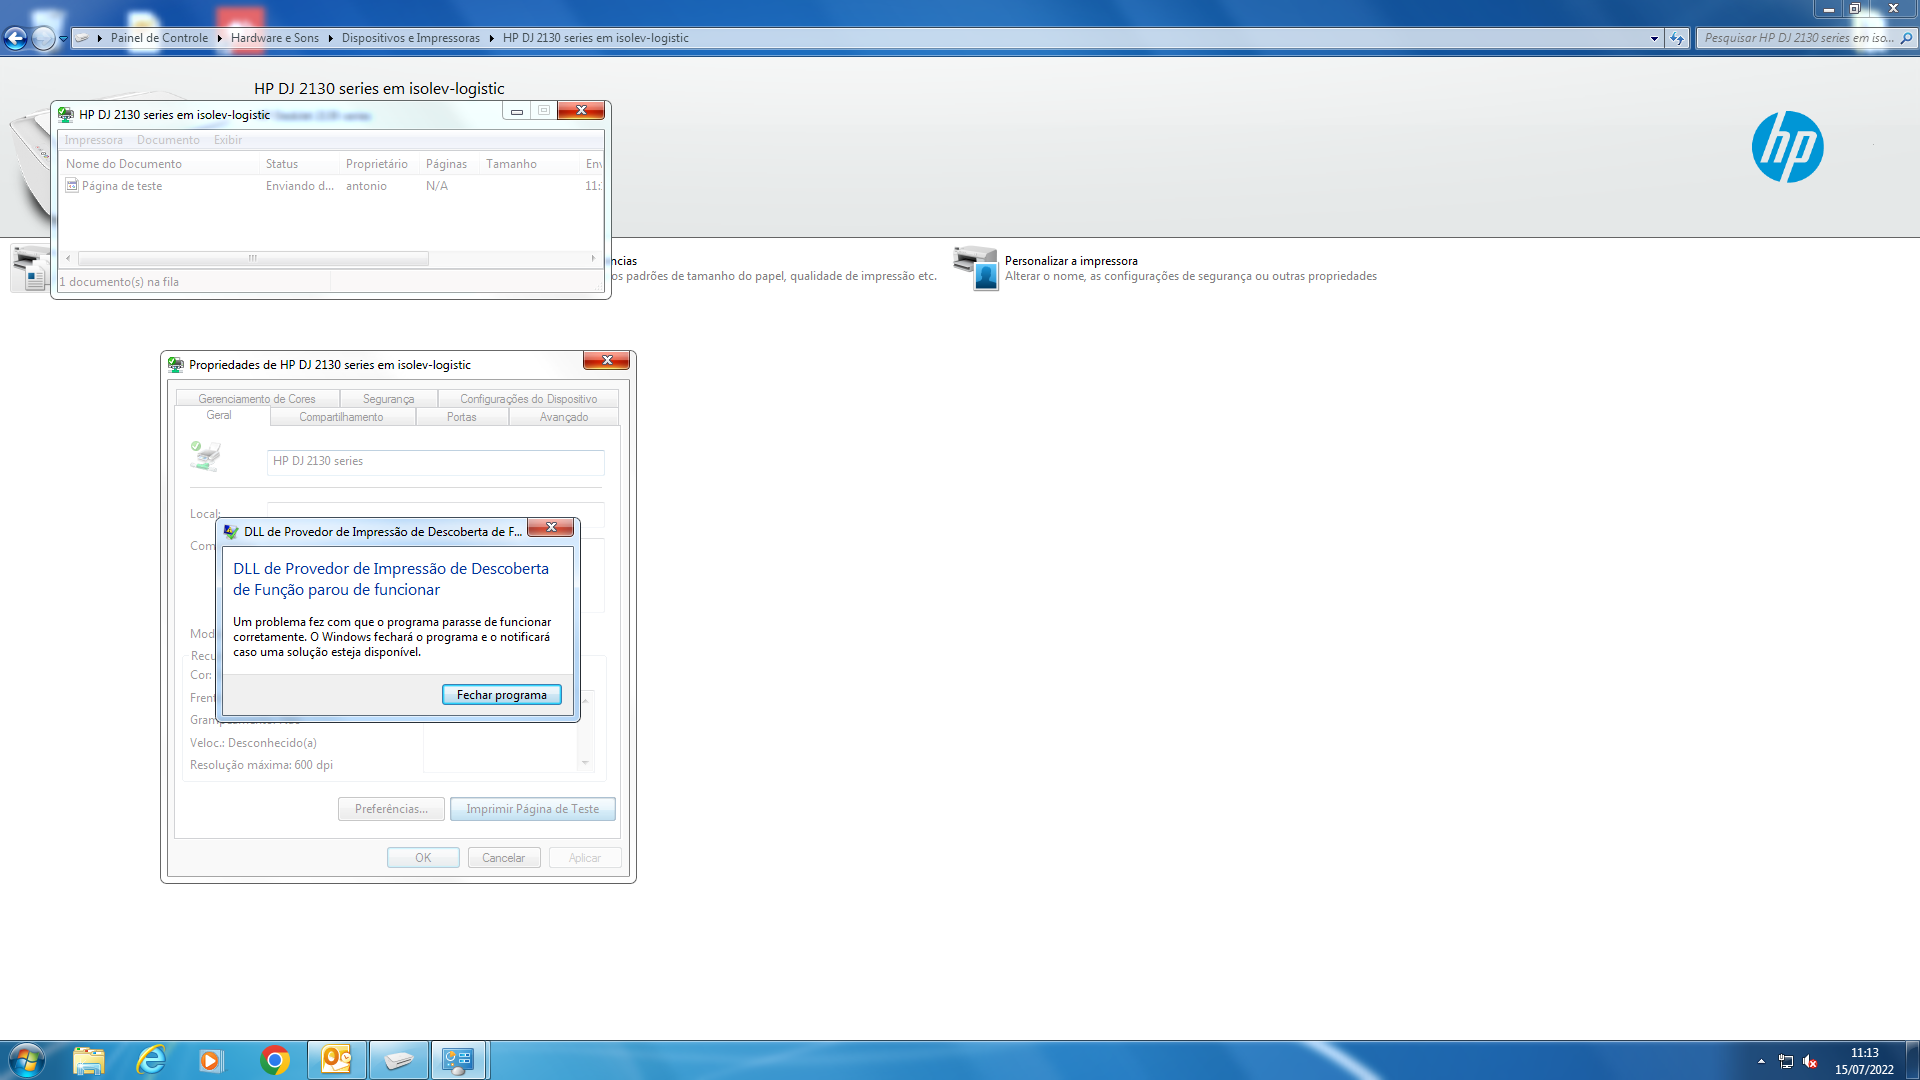Select the Gerenciamento de Cores tab
This screenshot has width=1920, height=1080.
coord(257,399)
